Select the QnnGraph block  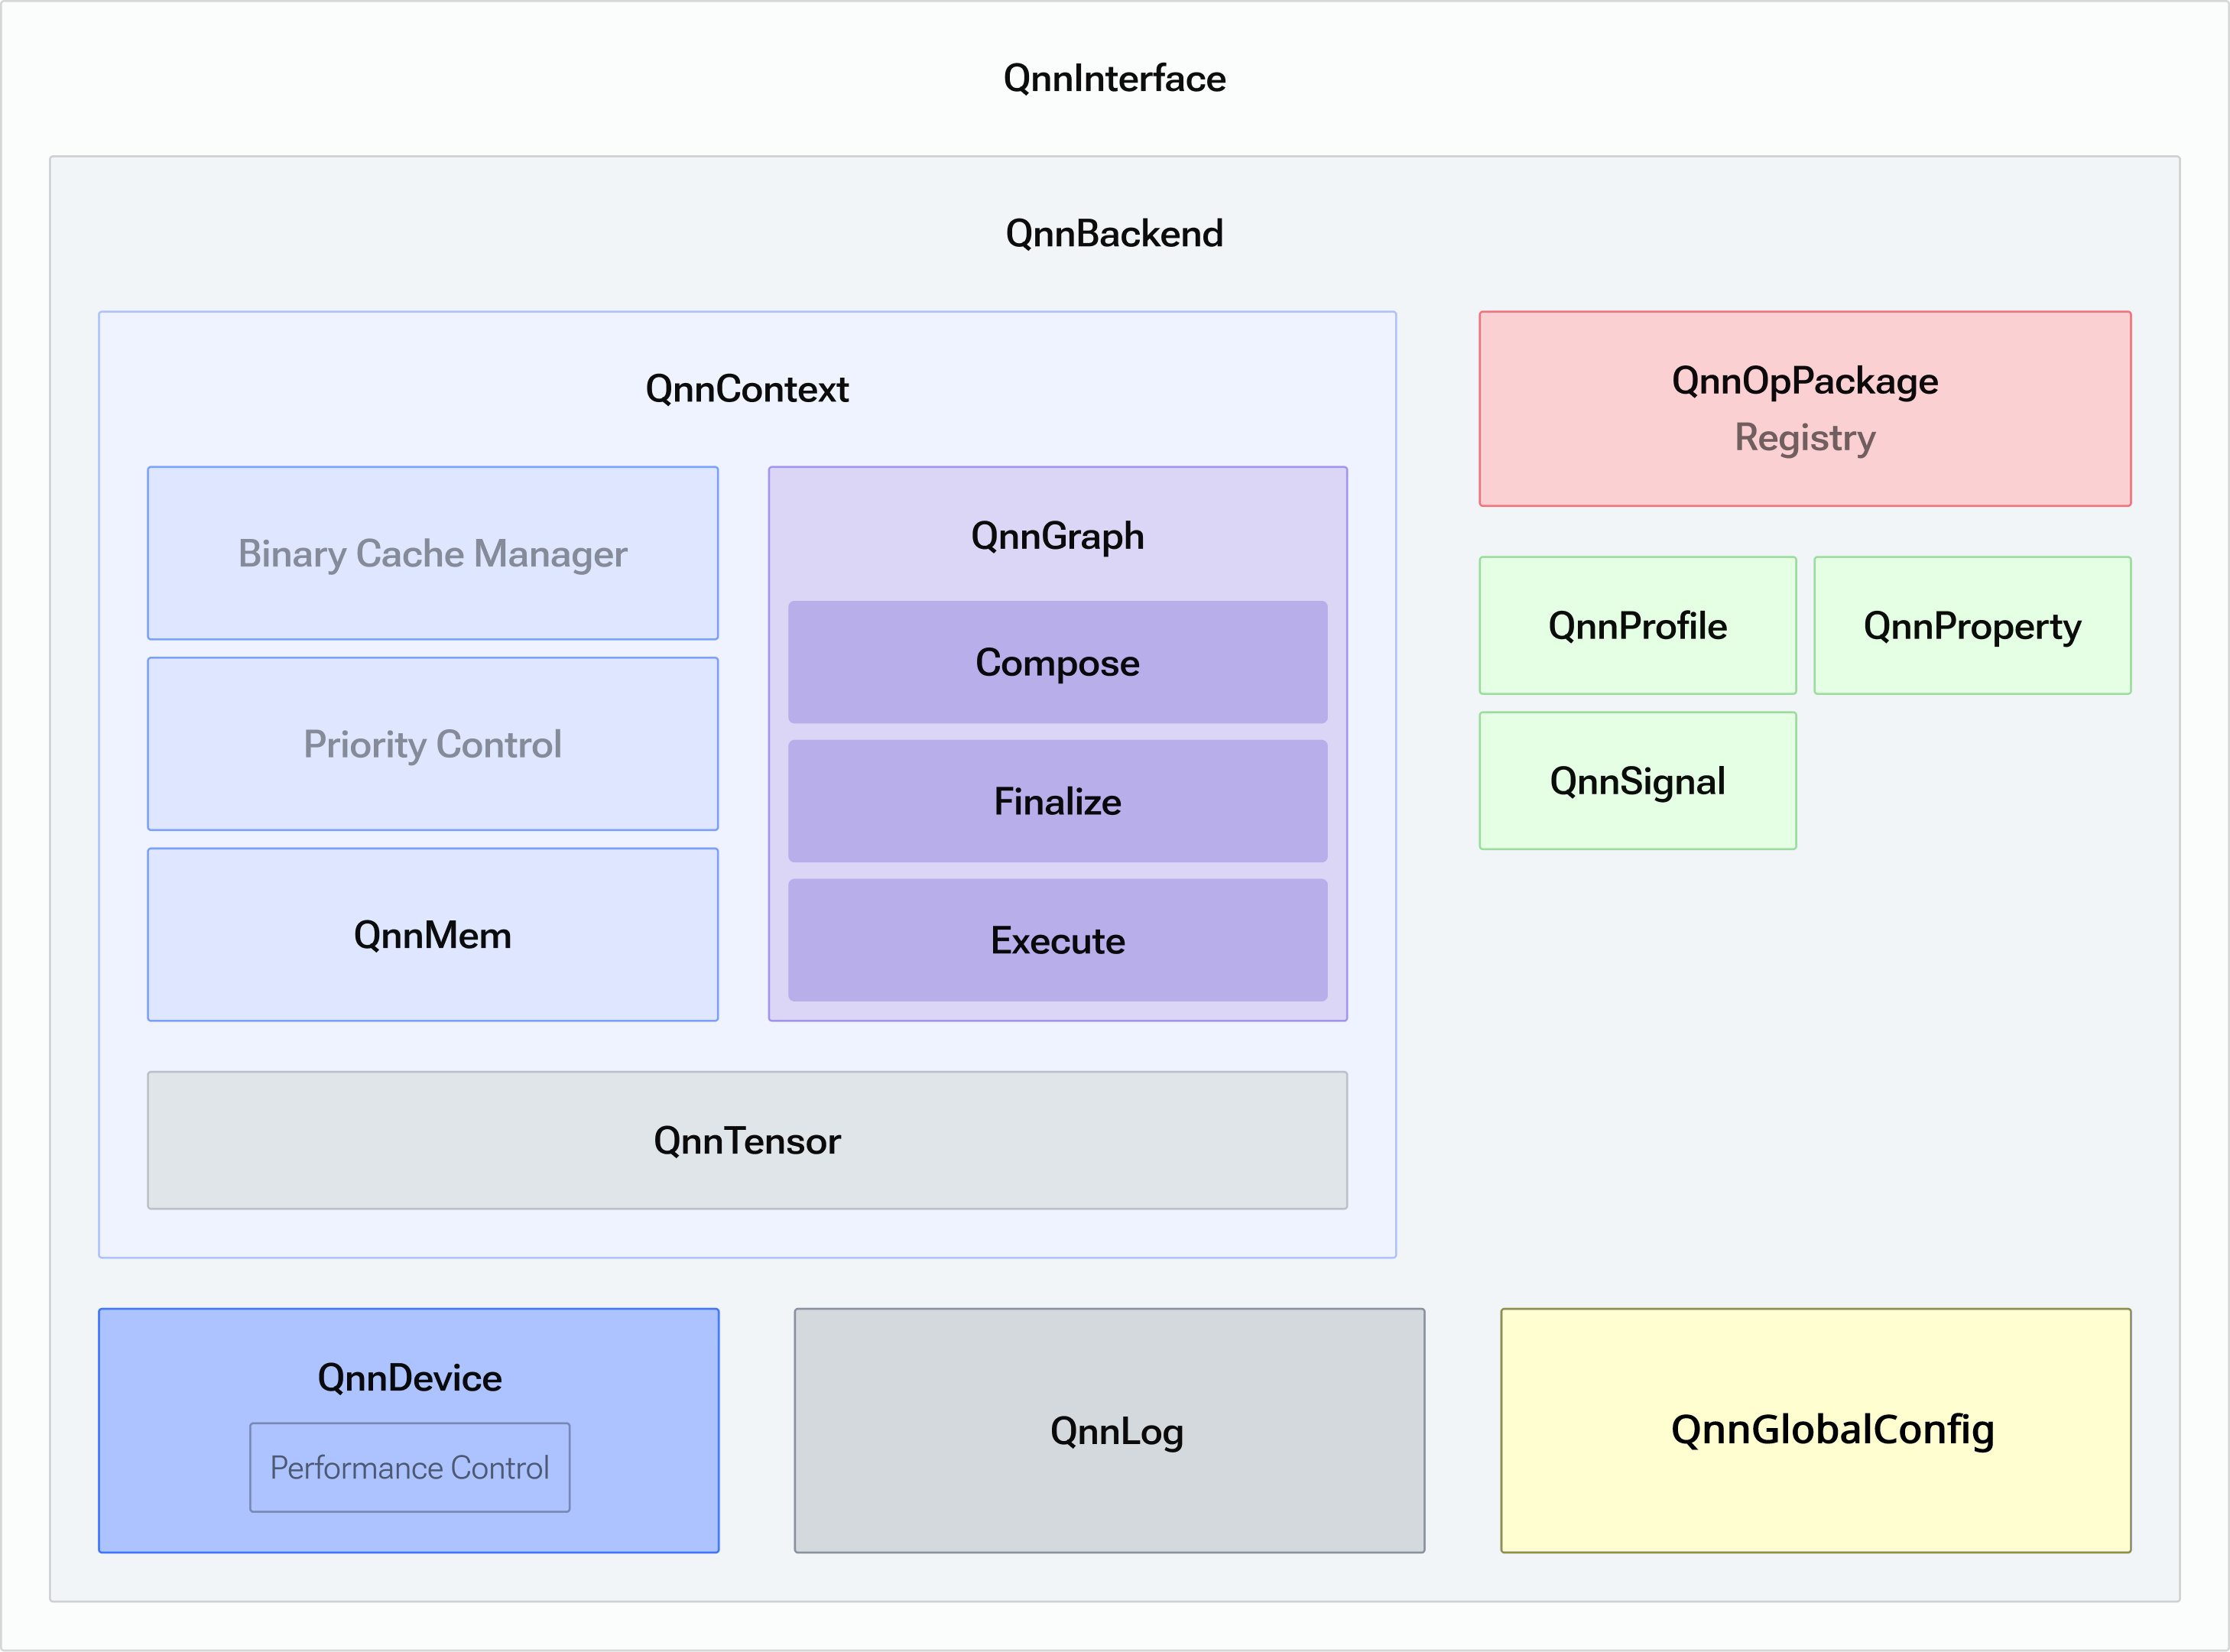(x=1057, y=536)
